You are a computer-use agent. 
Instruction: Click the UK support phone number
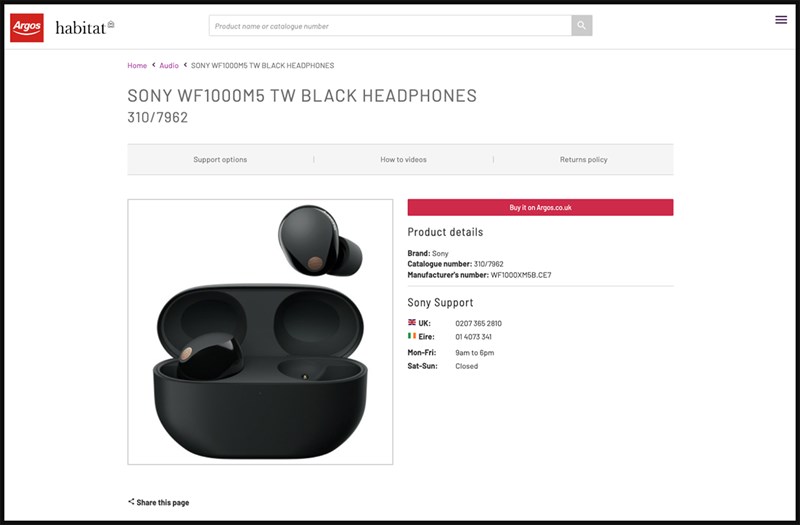click(479, 323)
